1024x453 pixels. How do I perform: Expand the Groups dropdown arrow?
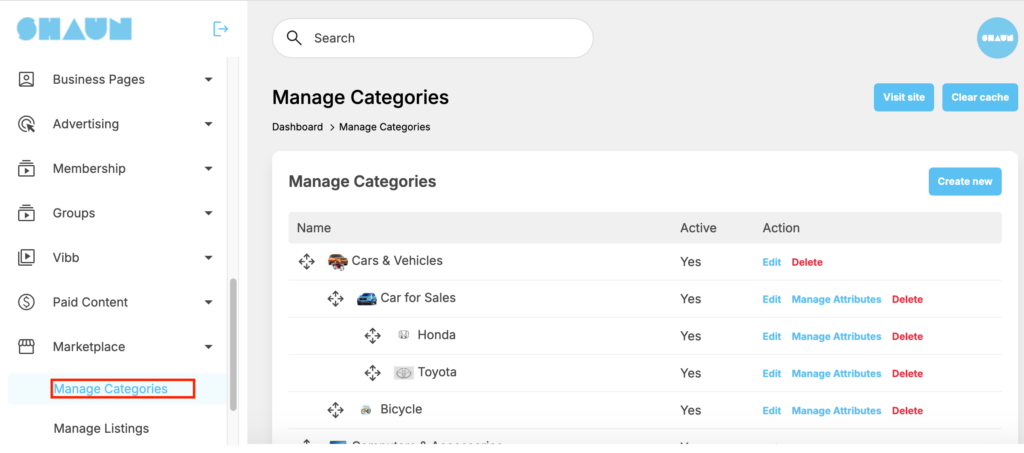click(x=208, y=213)
